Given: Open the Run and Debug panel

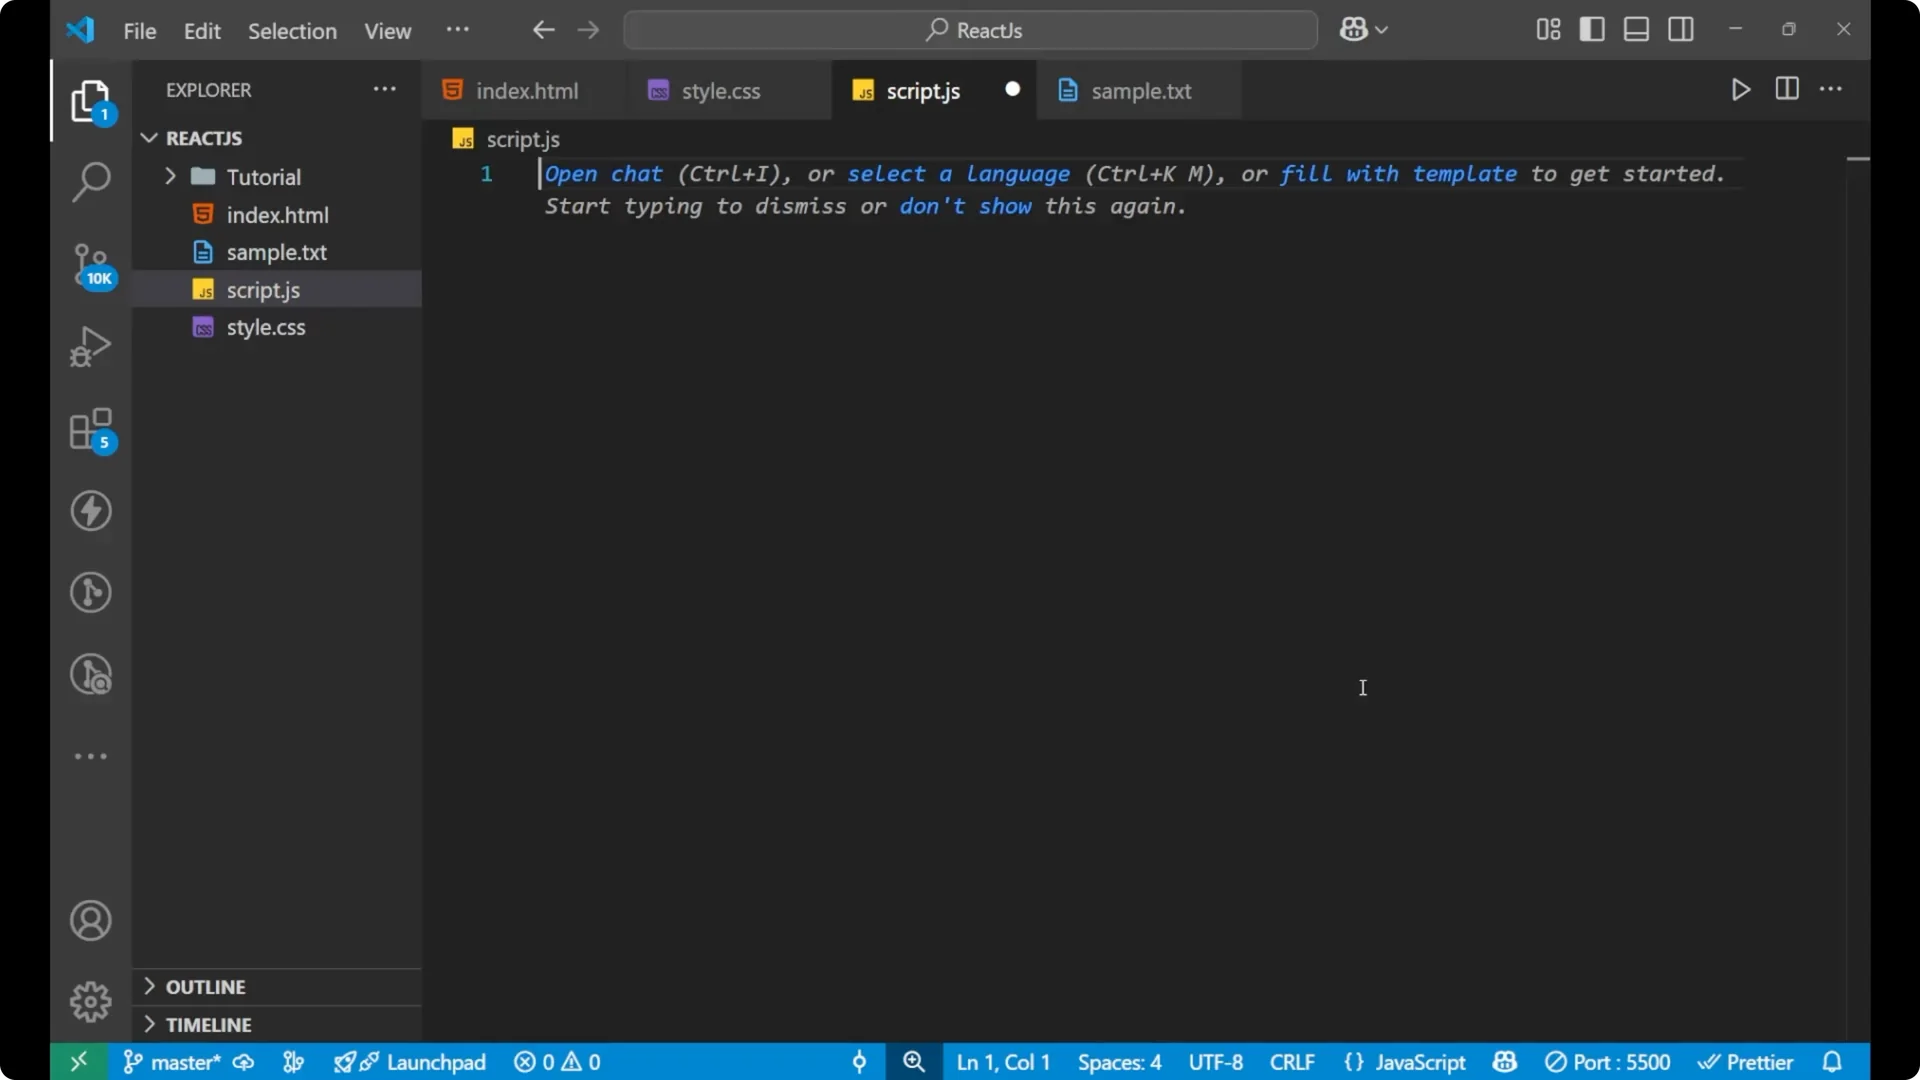Looking at the screenshot, I should tap(91, 345).
